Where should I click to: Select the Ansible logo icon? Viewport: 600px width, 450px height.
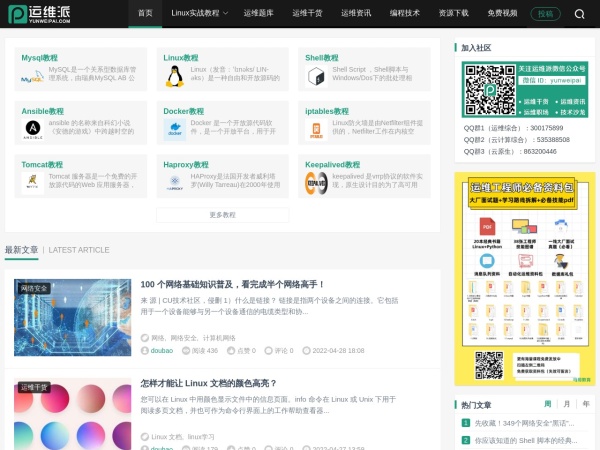(x=32, y=129)
